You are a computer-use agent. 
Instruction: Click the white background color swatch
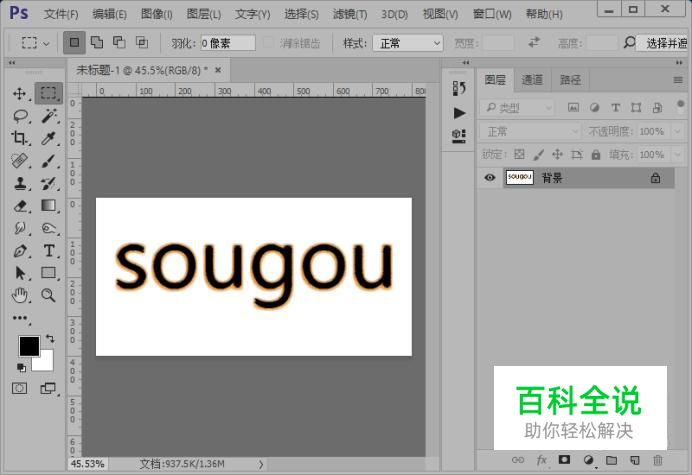point(46,363)
